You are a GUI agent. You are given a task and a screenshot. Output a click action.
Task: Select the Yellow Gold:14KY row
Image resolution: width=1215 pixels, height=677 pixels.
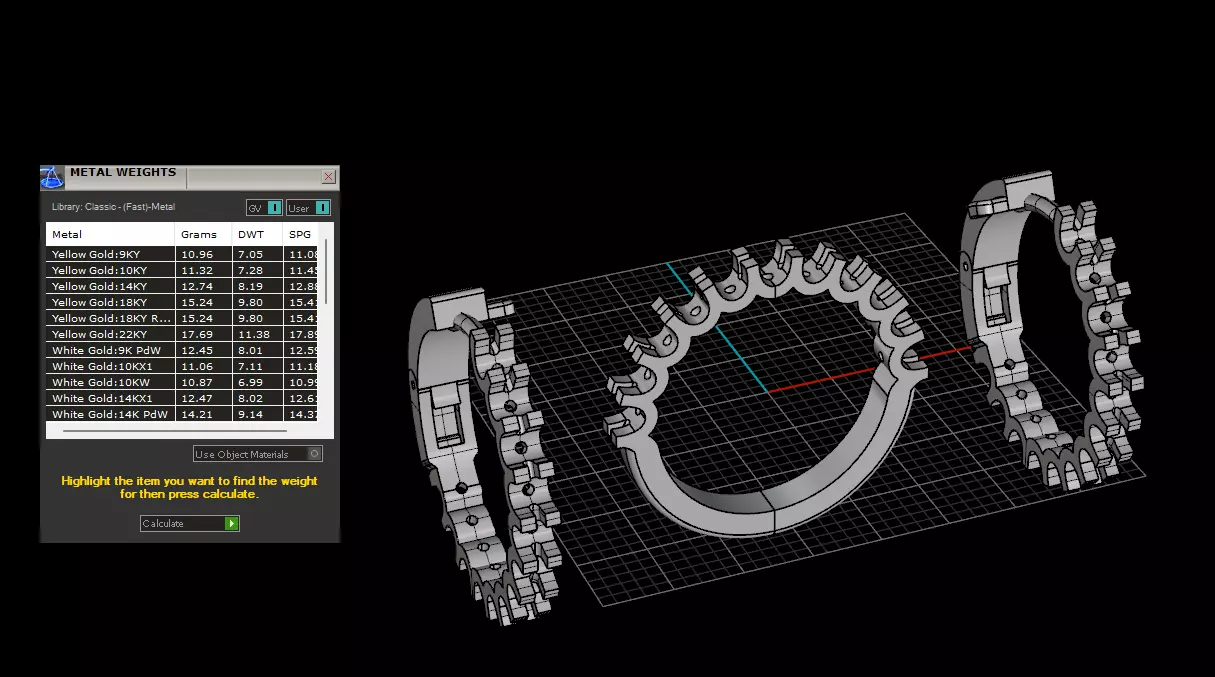point(182,286)
